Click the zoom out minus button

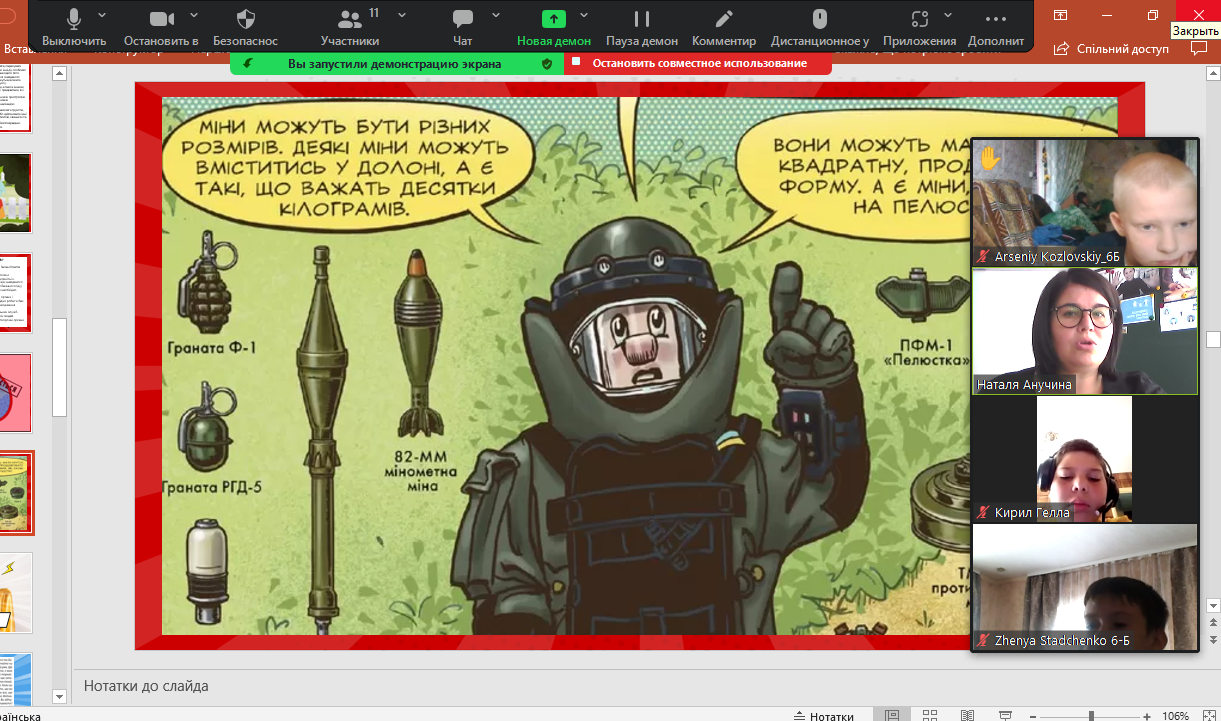pos(1035,716)
